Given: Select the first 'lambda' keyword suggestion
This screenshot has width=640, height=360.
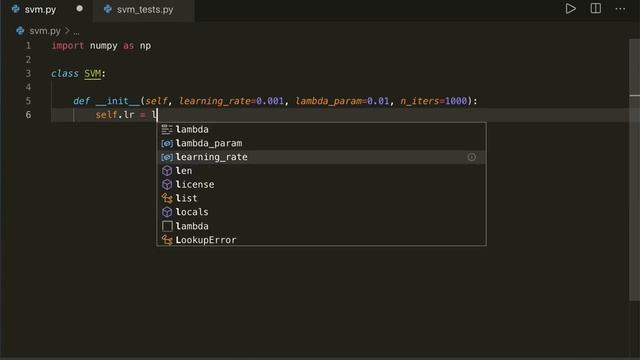Looking at the screenshot, I should [321, 129].
